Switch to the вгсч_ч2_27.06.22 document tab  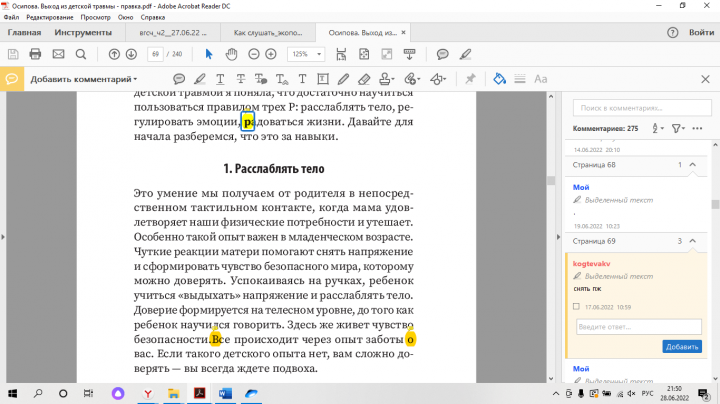173,33
